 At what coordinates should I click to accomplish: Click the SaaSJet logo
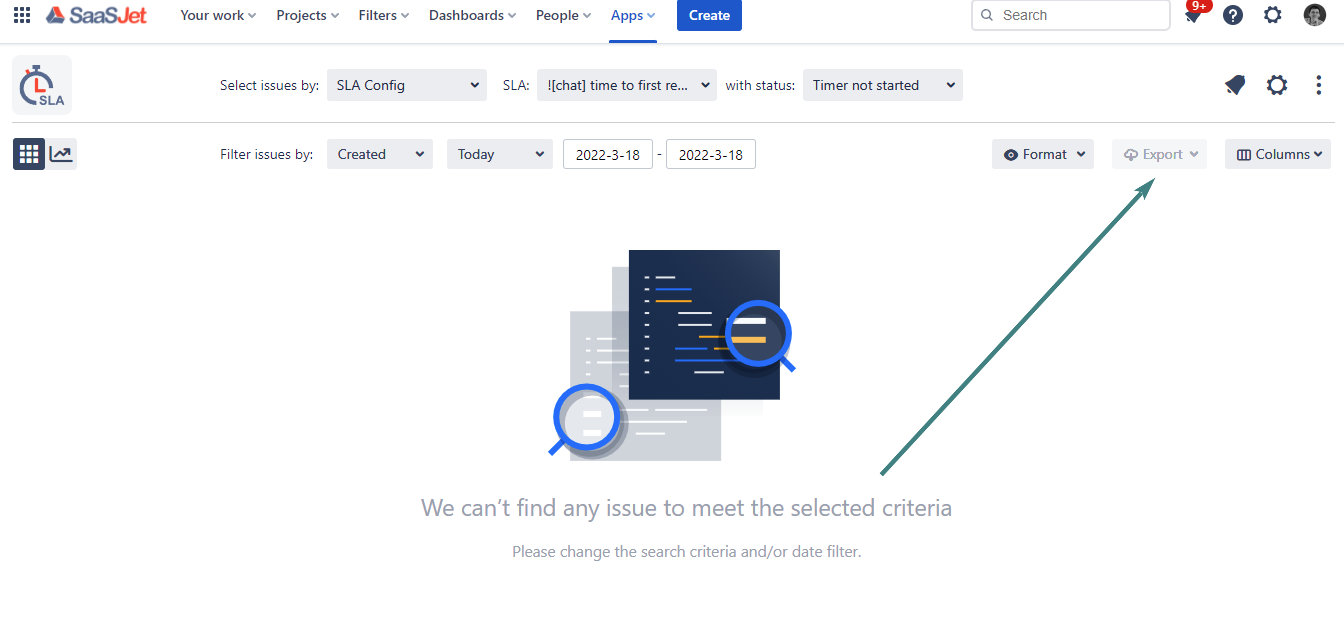coord(97,15)
